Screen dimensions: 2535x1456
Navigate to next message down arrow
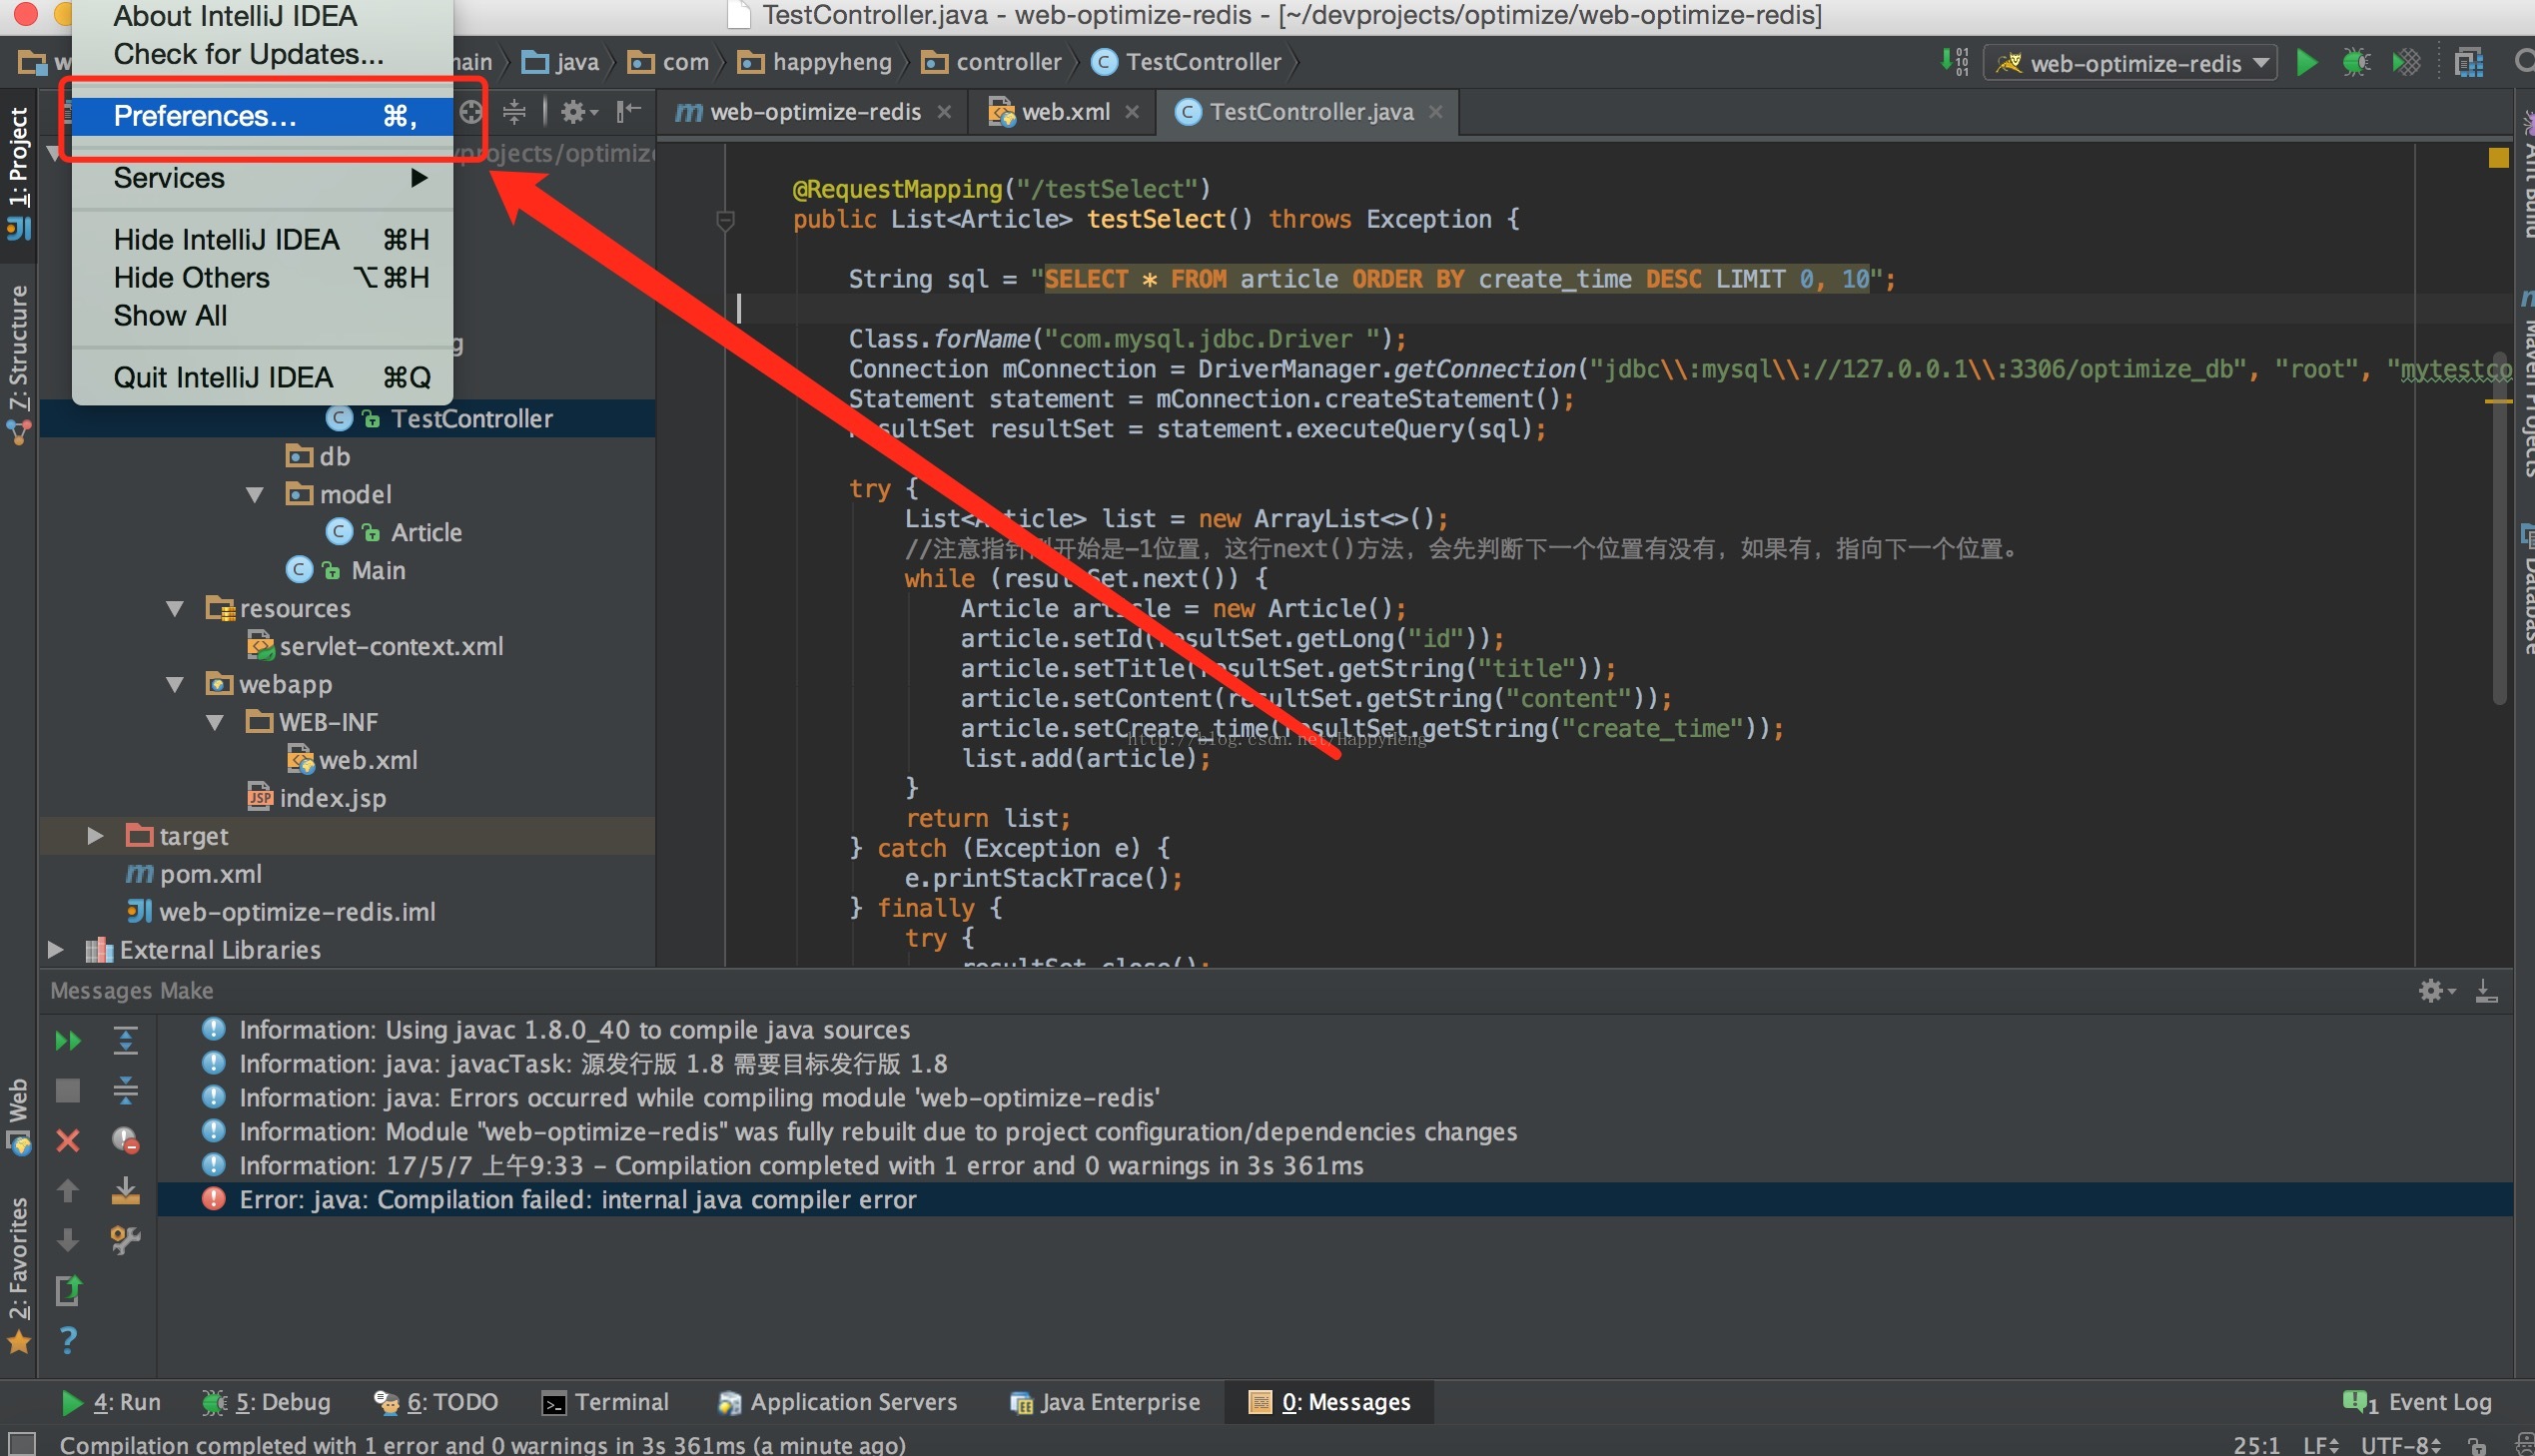click(x=67, y=1240)
